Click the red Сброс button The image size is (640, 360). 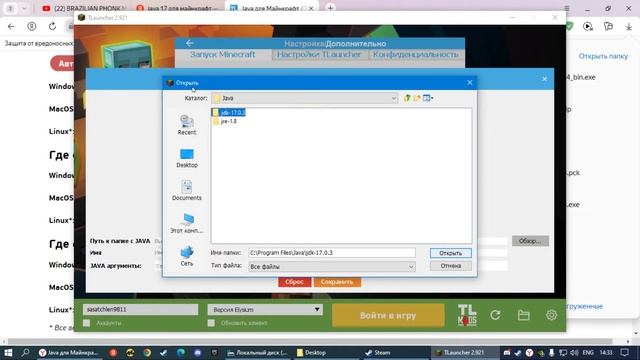click(x=295, y=282)
